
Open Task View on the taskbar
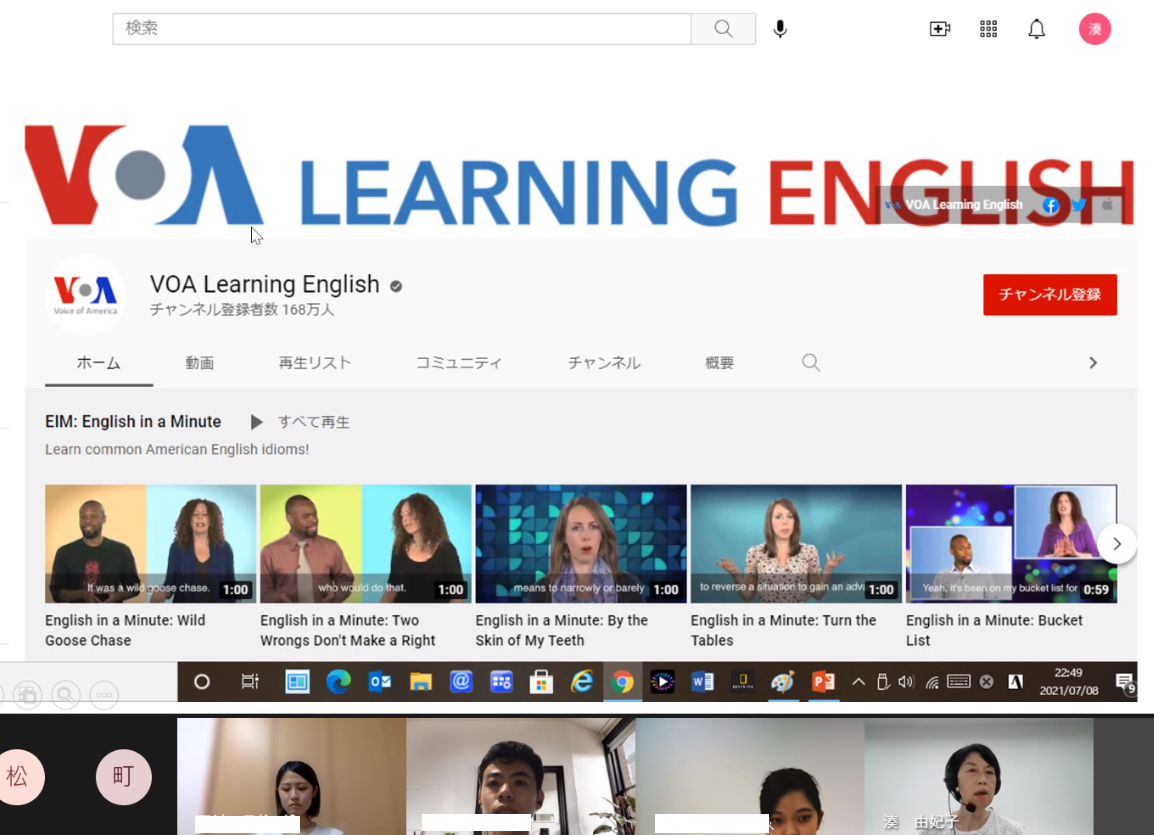click(250, 682)
